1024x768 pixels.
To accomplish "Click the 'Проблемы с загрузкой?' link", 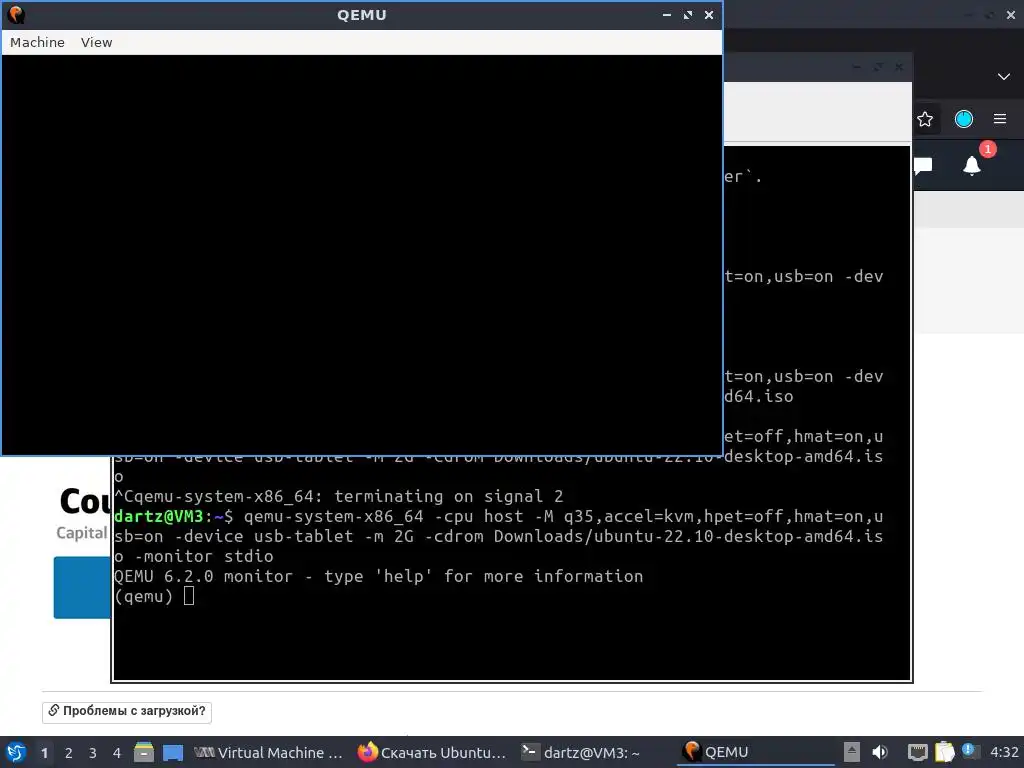I will 127,711.
